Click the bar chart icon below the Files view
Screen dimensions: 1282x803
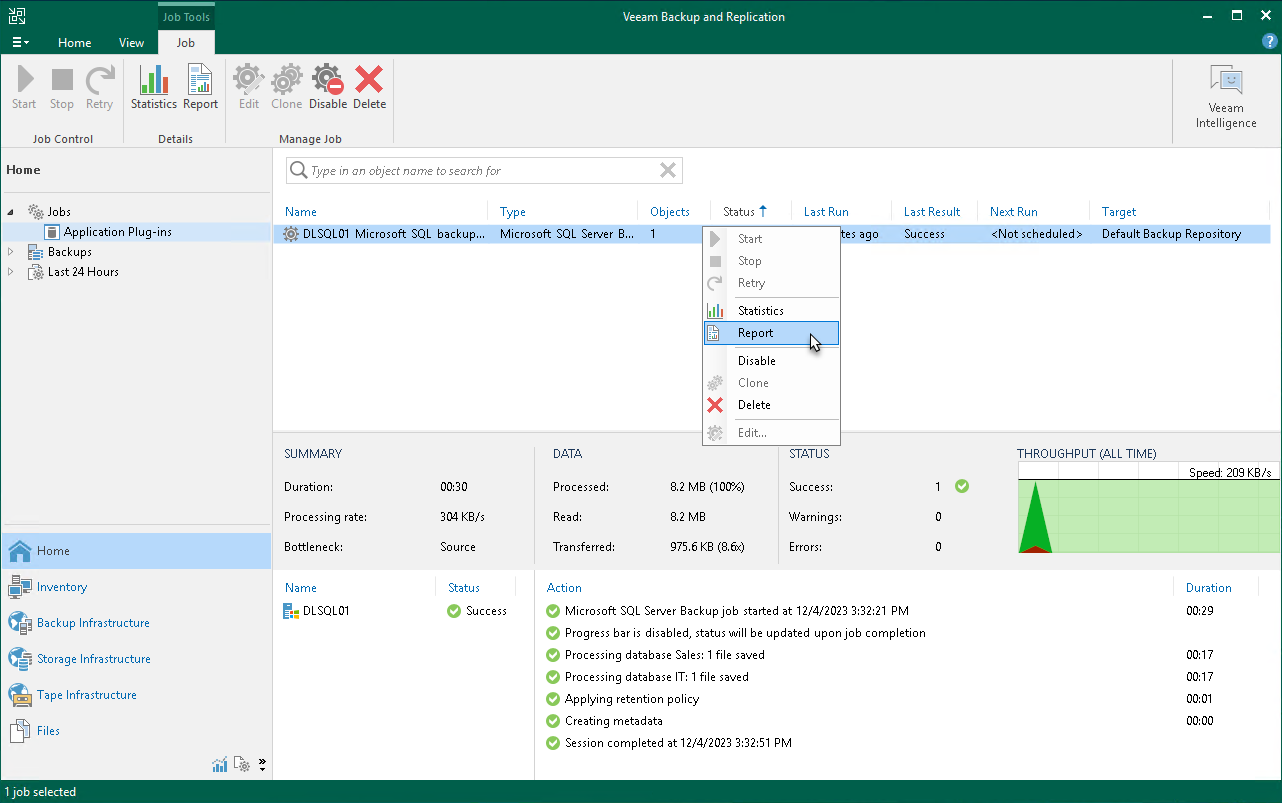[220, 765]
